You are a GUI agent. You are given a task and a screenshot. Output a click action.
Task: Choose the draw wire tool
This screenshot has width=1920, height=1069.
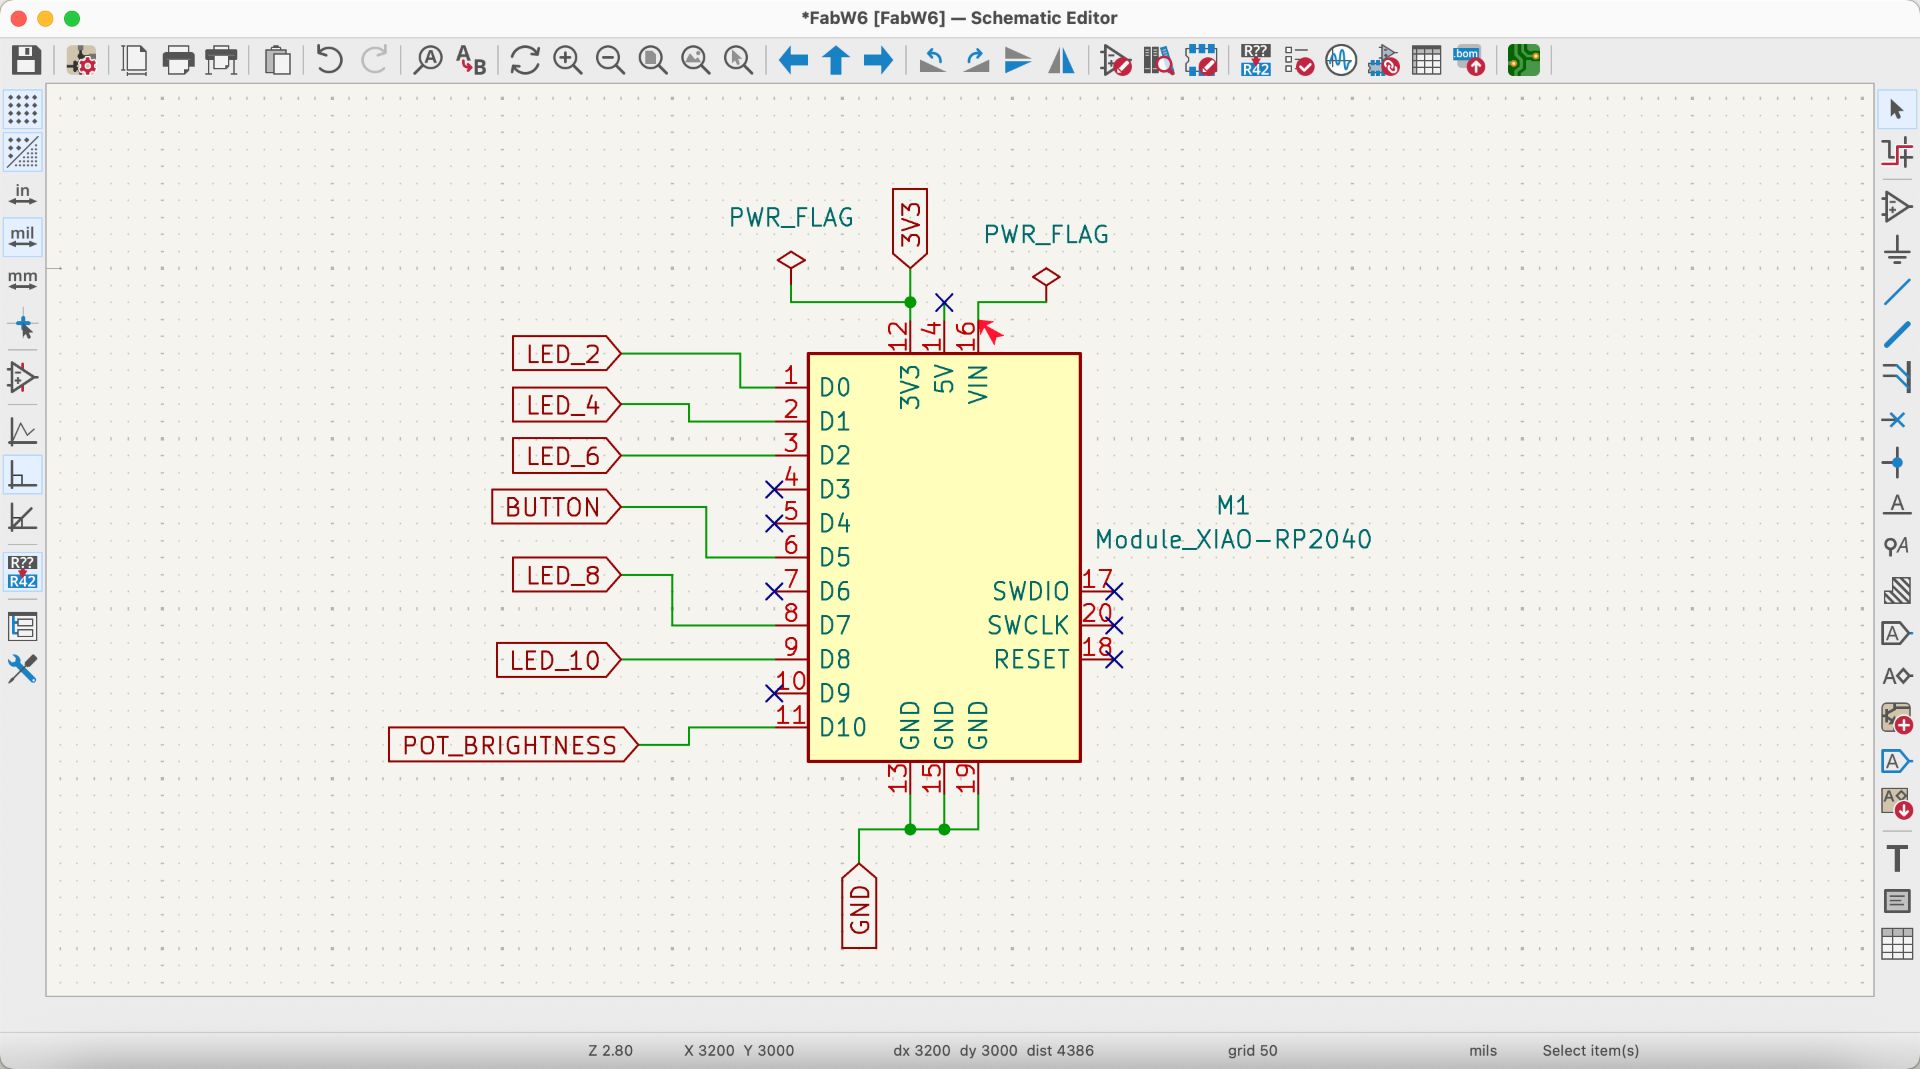pyautogui.click(x=1897, y=293)
